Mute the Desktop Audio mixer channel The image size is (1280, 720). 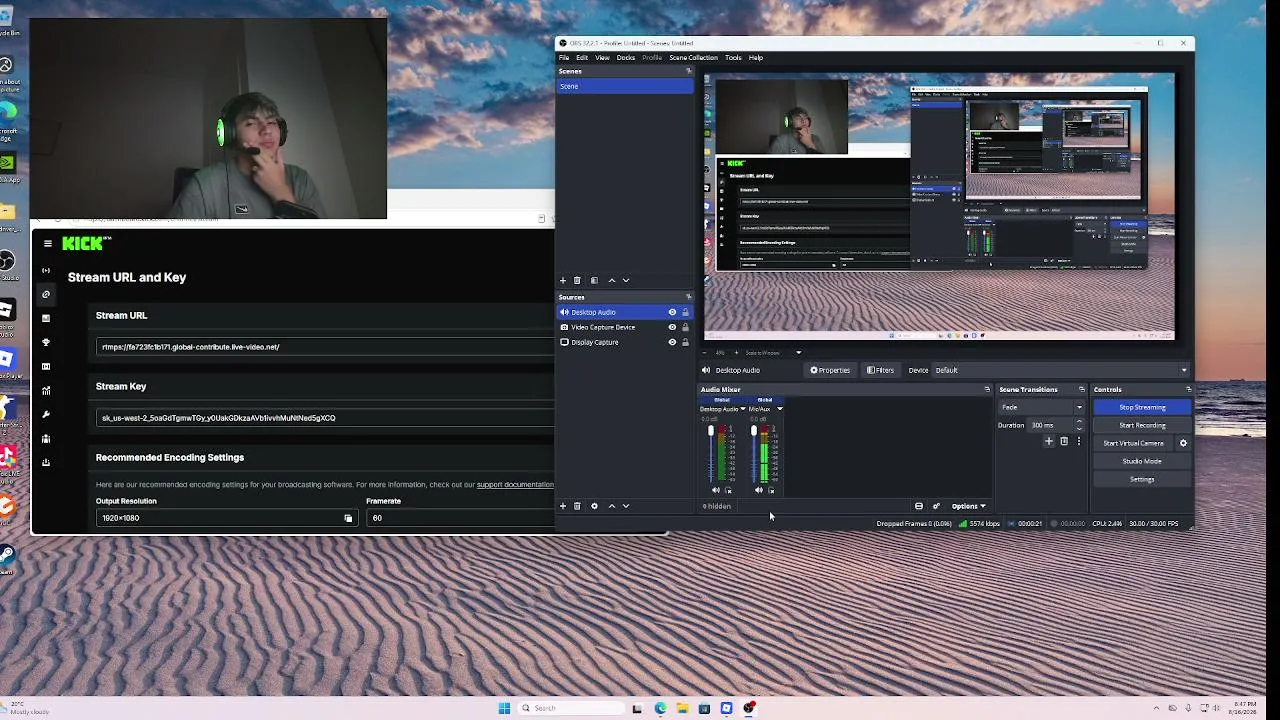716,490
